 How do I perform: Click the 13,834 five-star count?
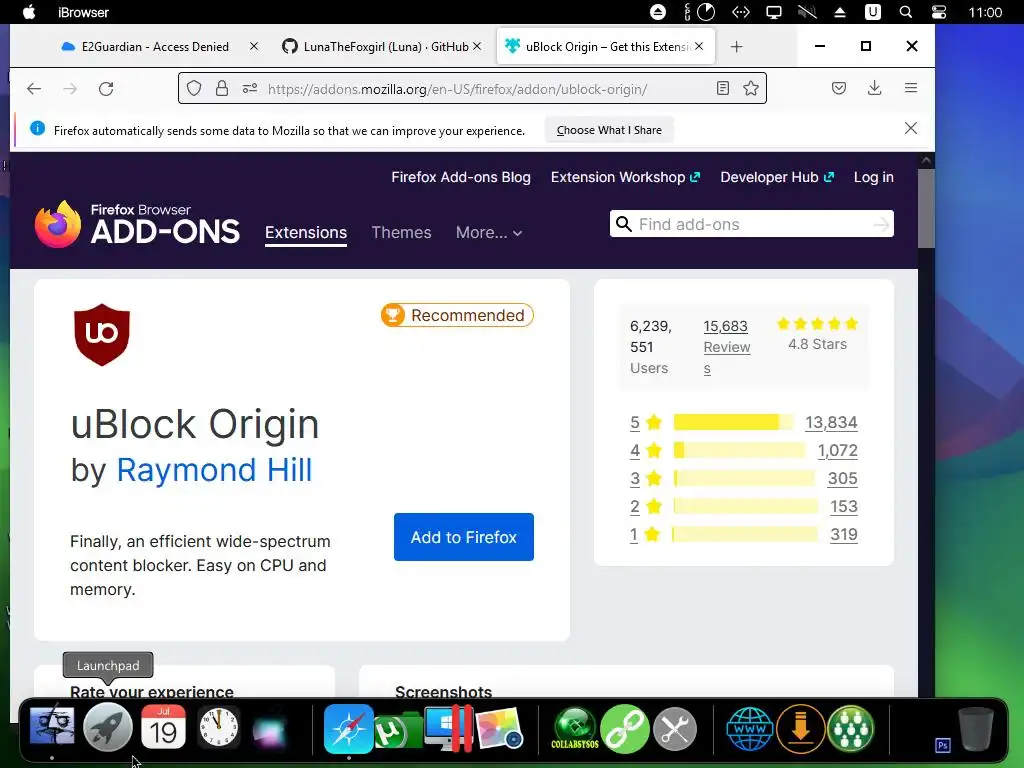pyautogui.click(x=831, y=423)
